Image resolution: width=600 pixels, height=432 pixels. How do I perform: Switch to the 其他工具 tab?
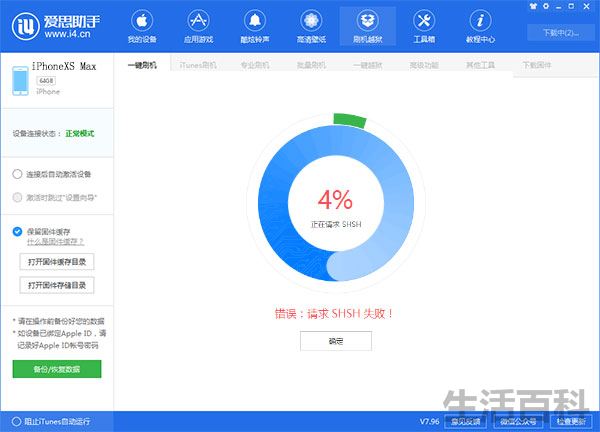[x=480, y=65]
